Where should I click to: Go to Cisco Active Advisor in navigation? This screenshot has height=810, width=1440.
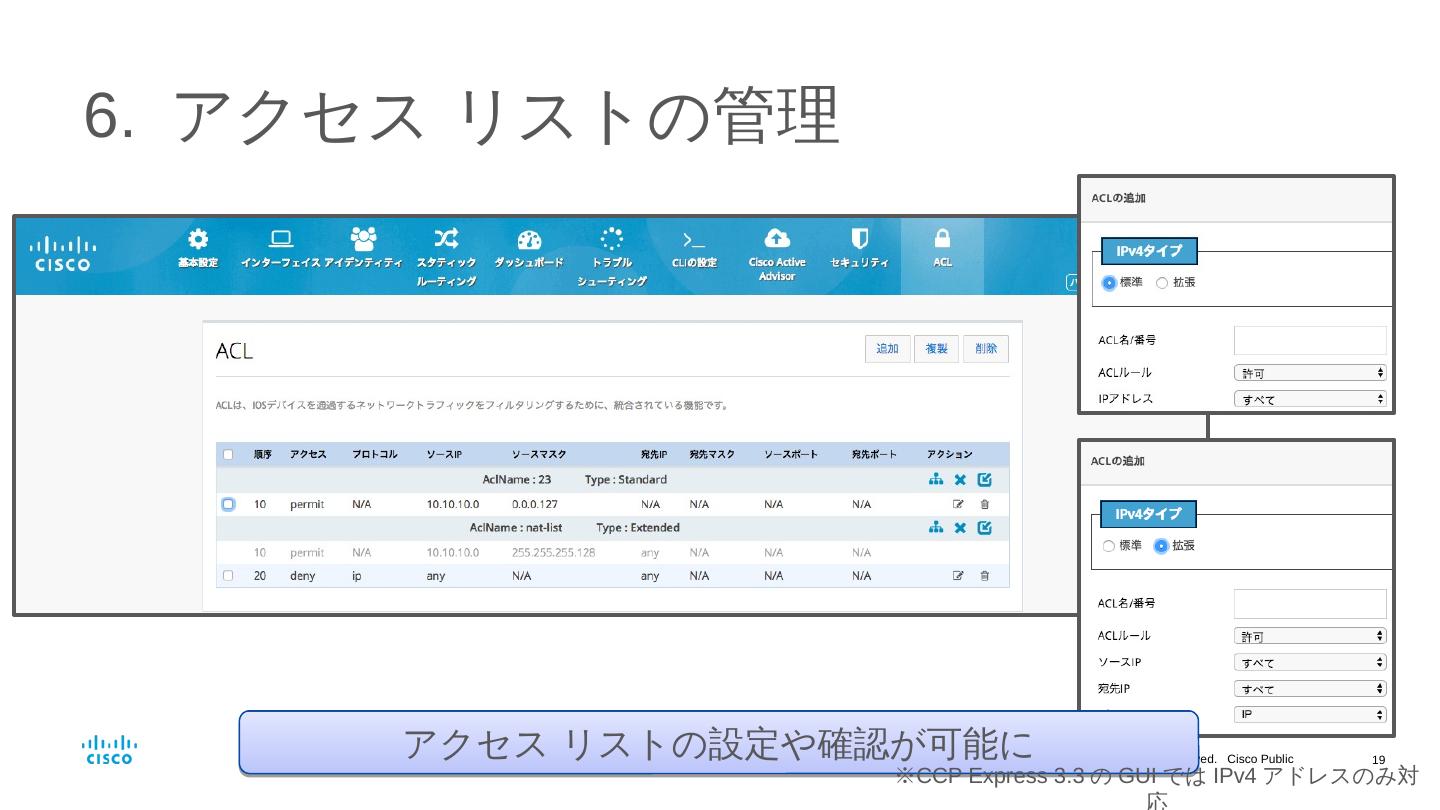click(777, 255)
